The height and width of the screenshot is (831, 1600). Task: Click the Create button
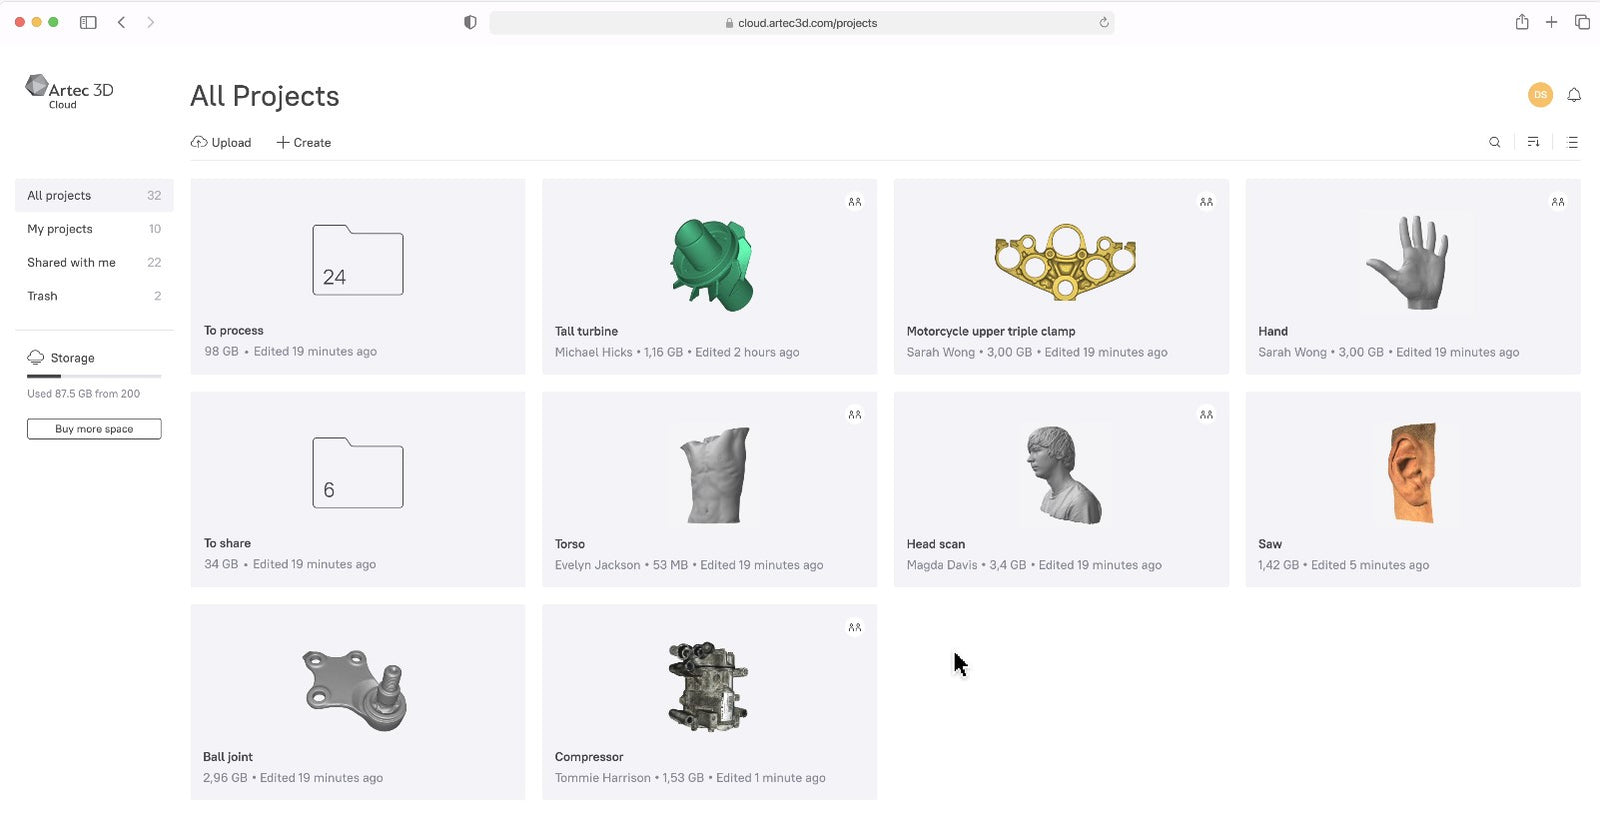pyautogui.click(x=304, y=142)
